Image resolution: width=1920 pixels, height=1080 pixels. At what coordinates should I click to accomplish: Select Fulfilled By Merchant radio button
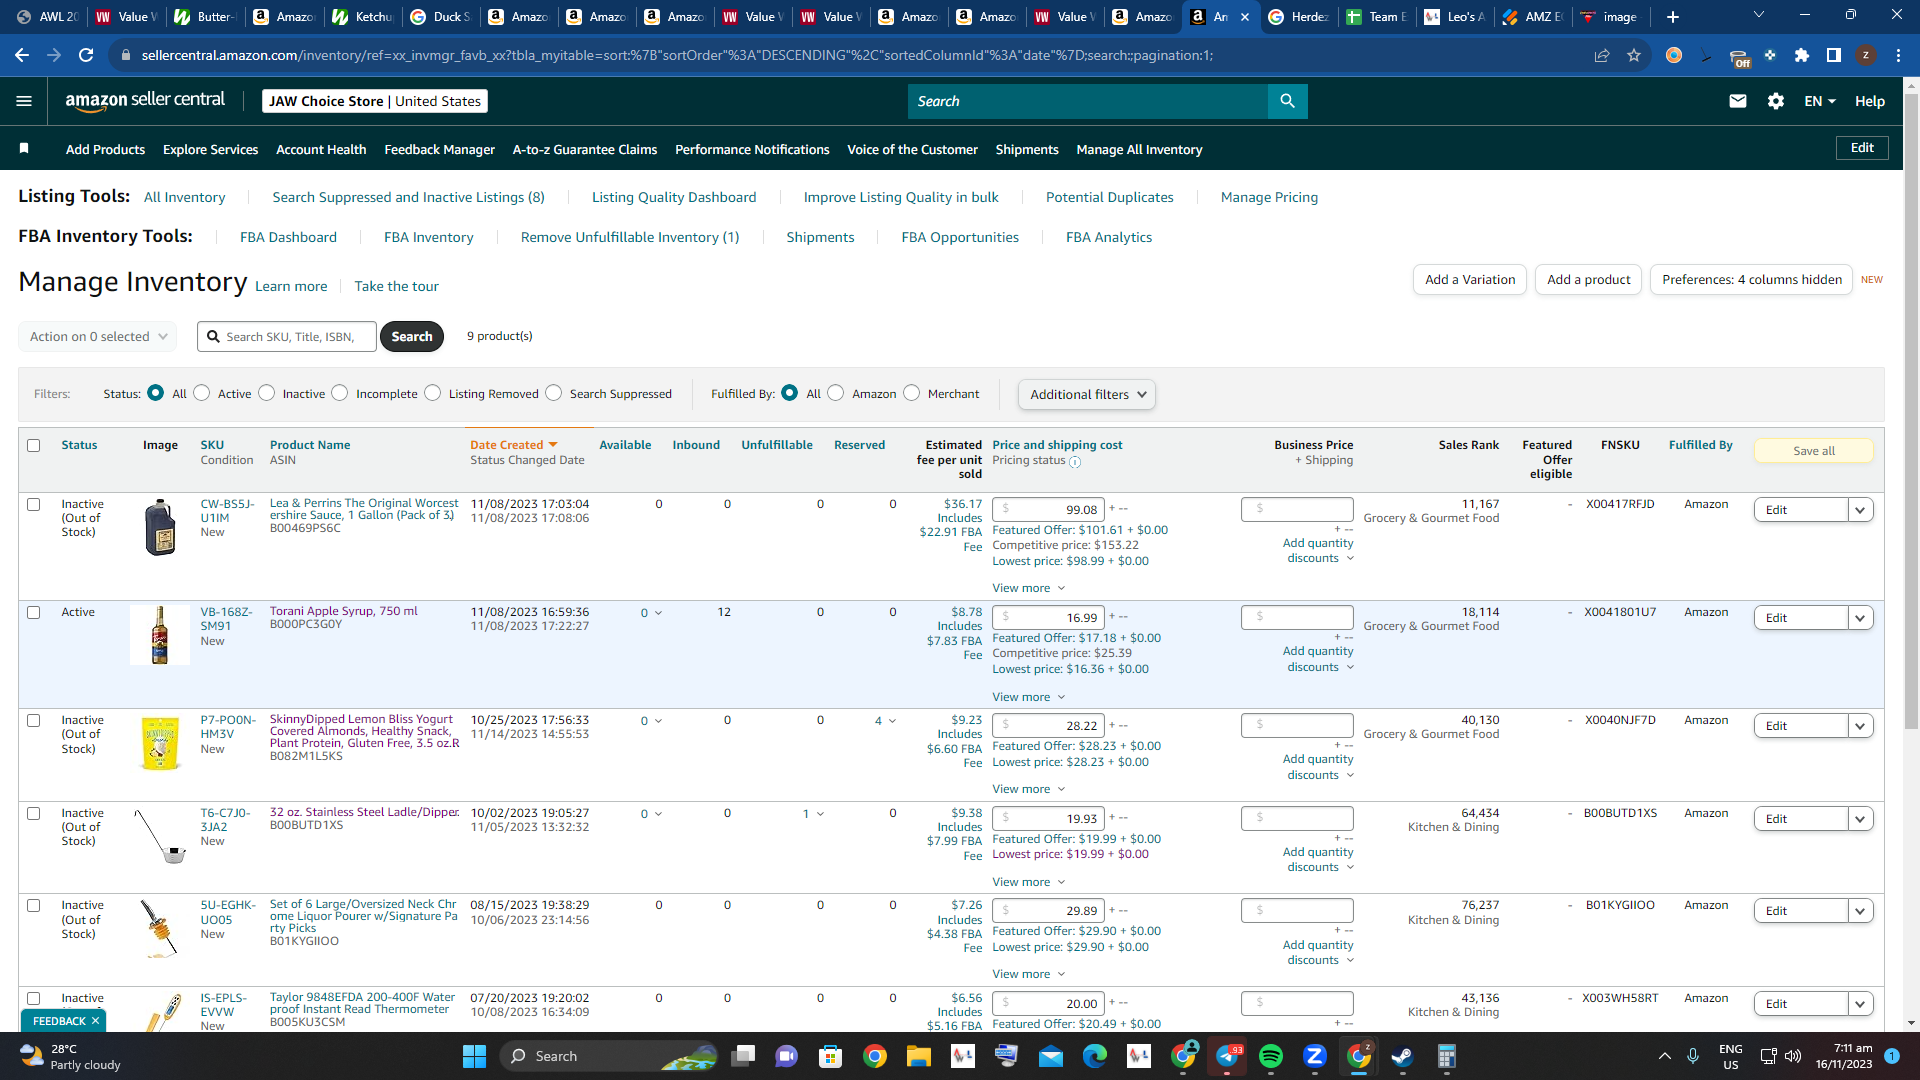point(912,393)
